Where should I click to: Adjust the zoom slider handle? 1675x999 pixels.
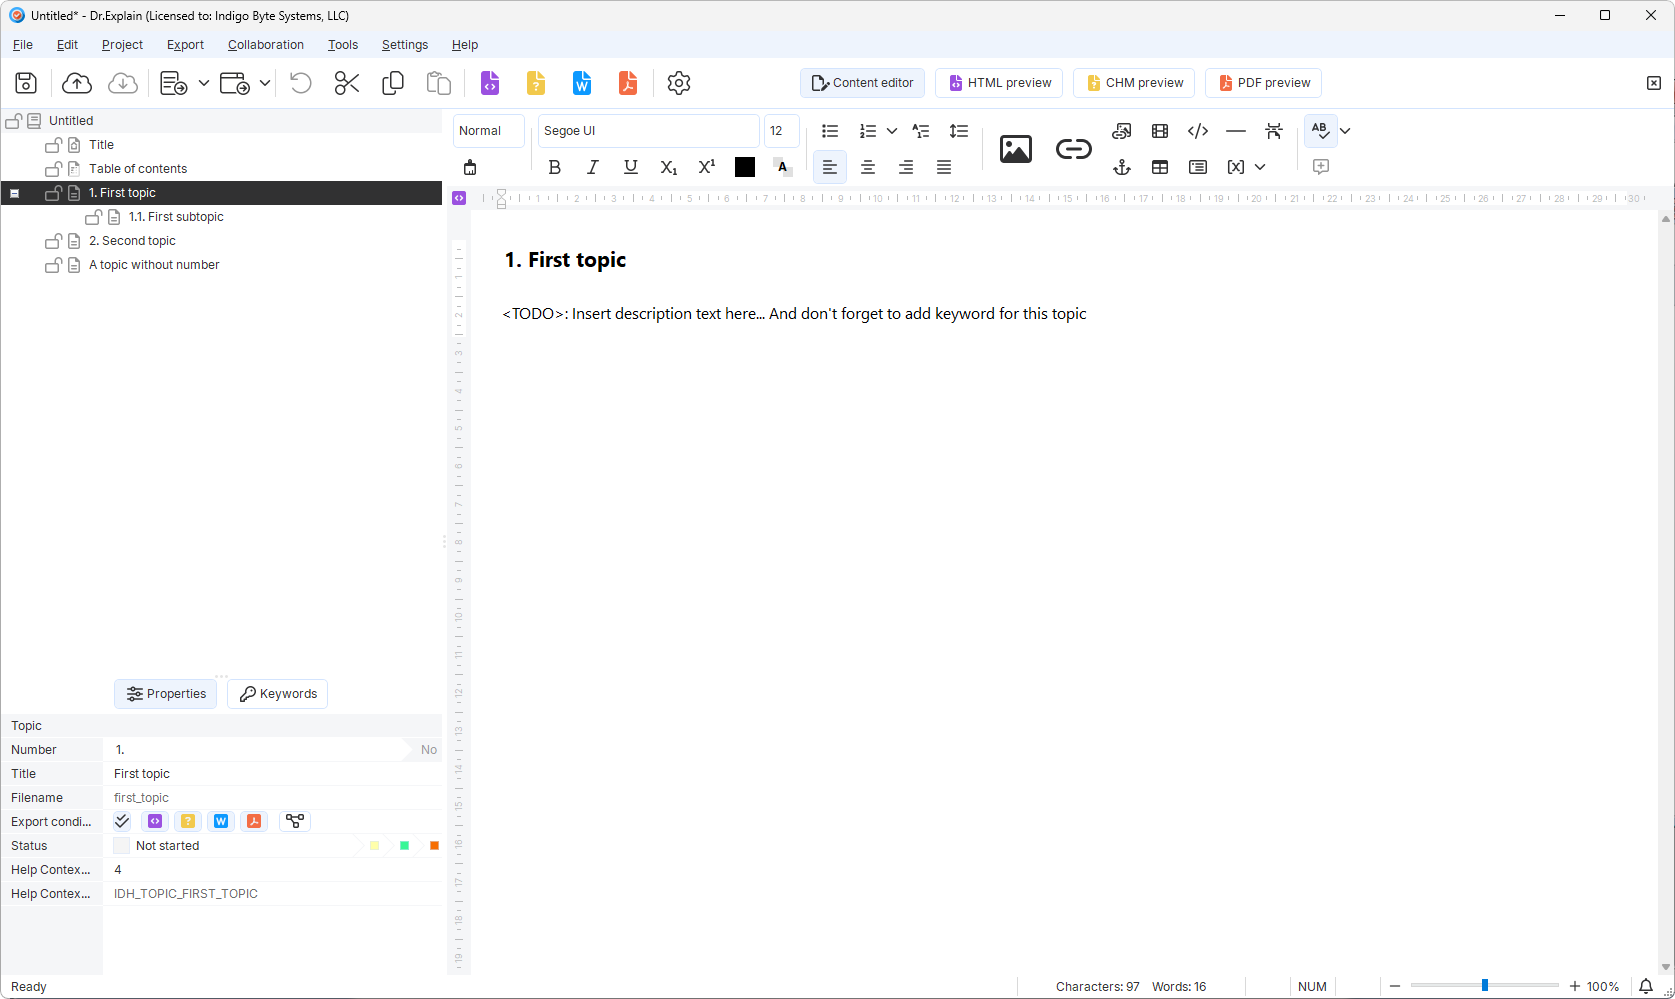[x=1485, y=986]
